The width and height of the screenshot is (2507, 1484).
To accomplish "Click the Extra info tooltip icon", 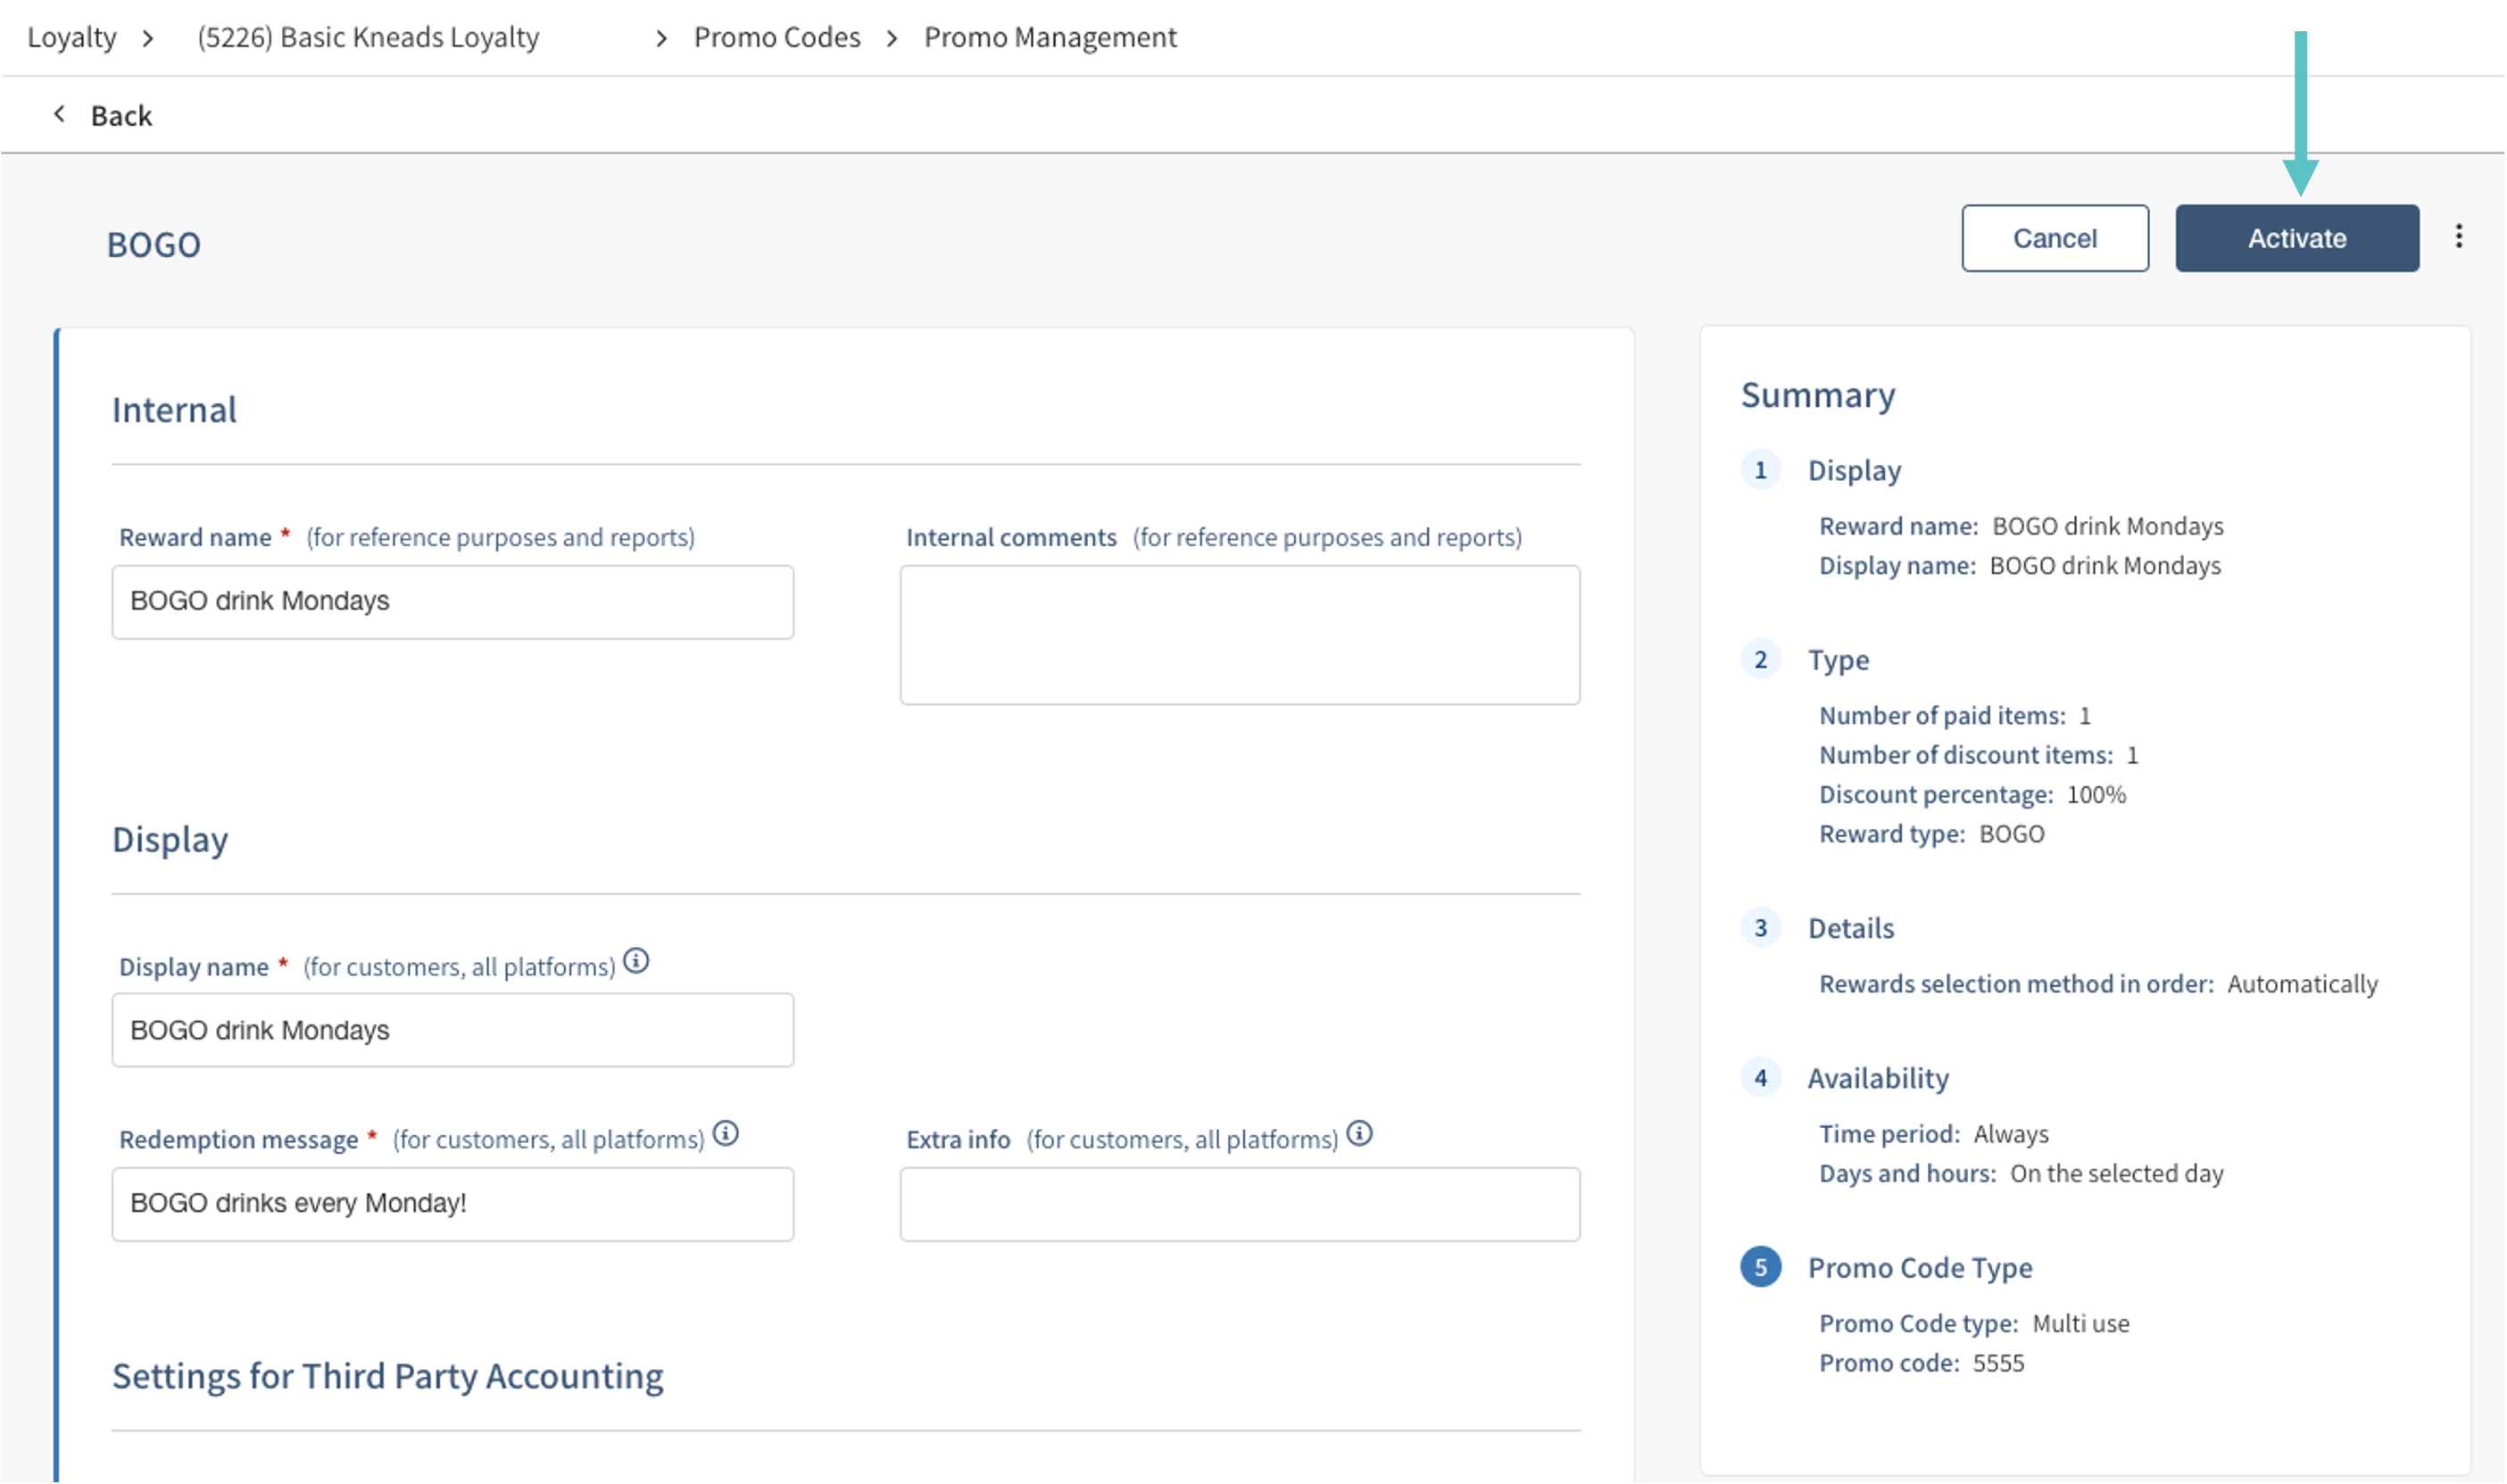I will point(1359,1133).
